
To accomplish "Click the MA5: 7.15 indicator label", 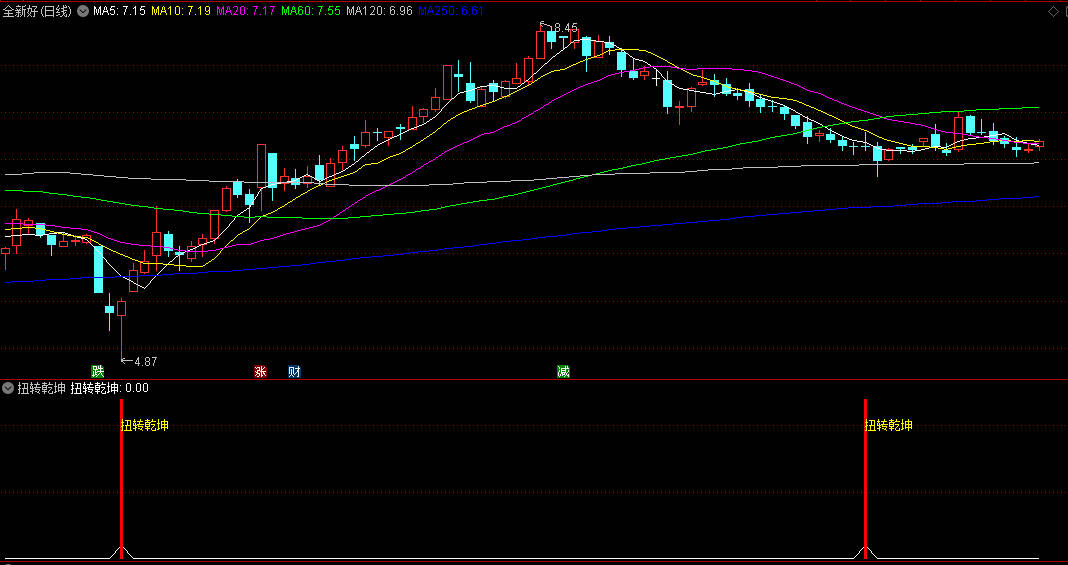I will 119,11.
